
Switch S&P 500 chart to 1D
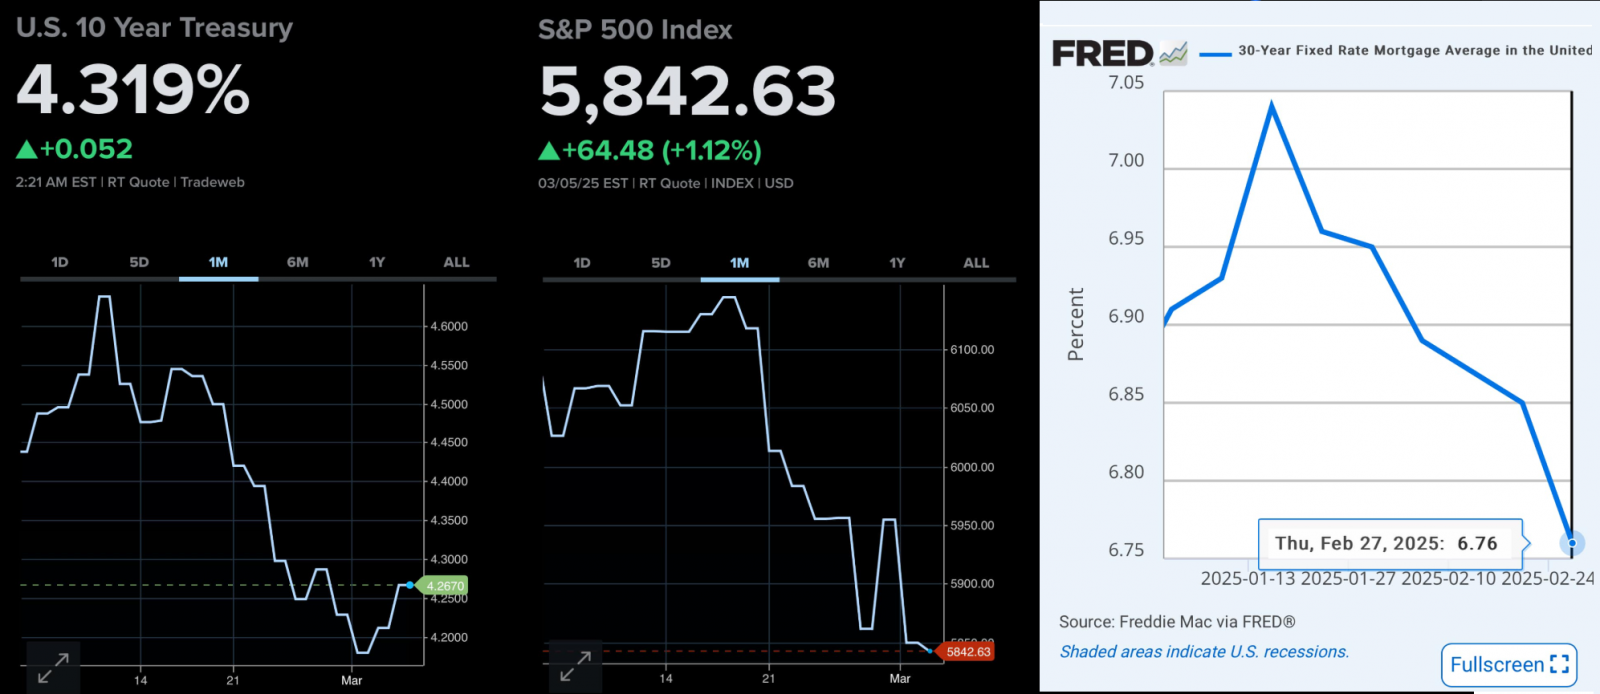[x=582, y=263]
